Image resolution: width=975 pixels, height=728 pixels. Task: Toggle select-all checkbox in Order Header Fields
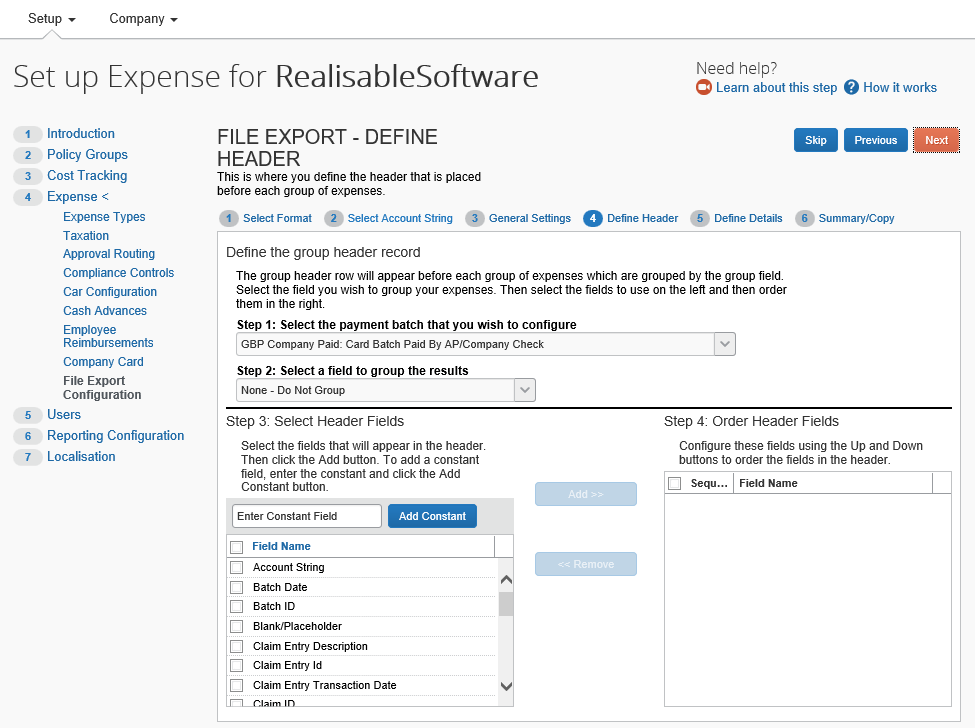point(674,484)
